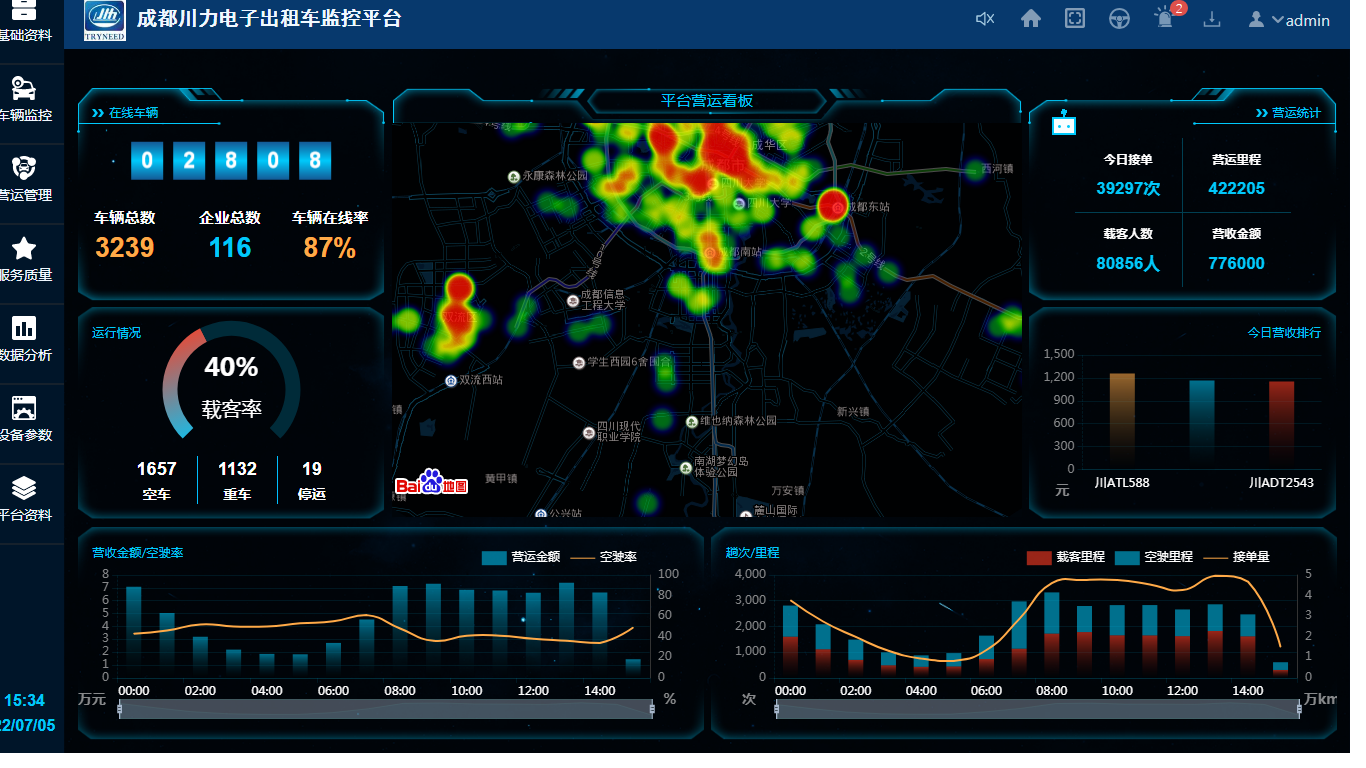Open the alarm bell notifications
1366x768 pixels.
(x=1165, y=19)
